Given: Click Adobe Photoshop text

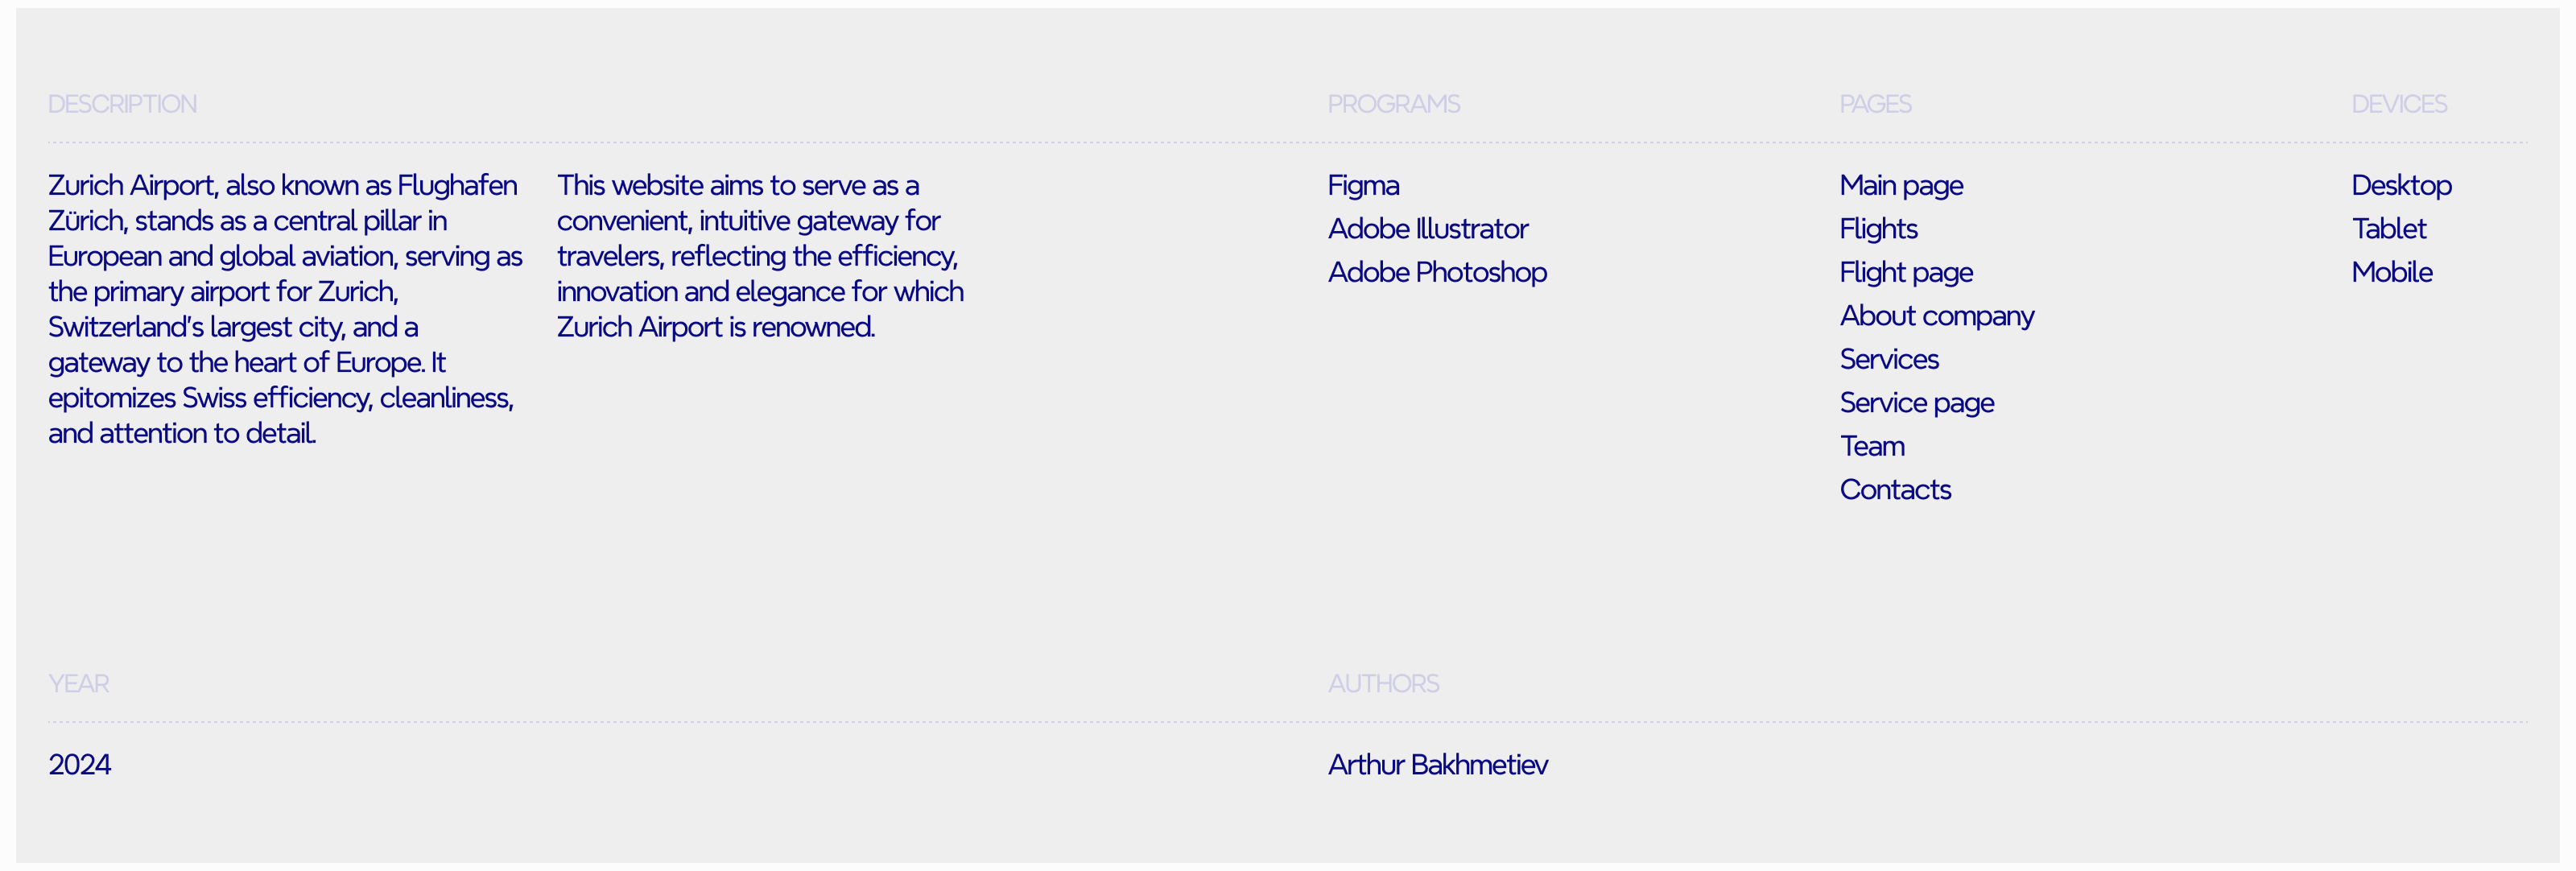Looking at the screenshot, I should [x=1437, y=272].
